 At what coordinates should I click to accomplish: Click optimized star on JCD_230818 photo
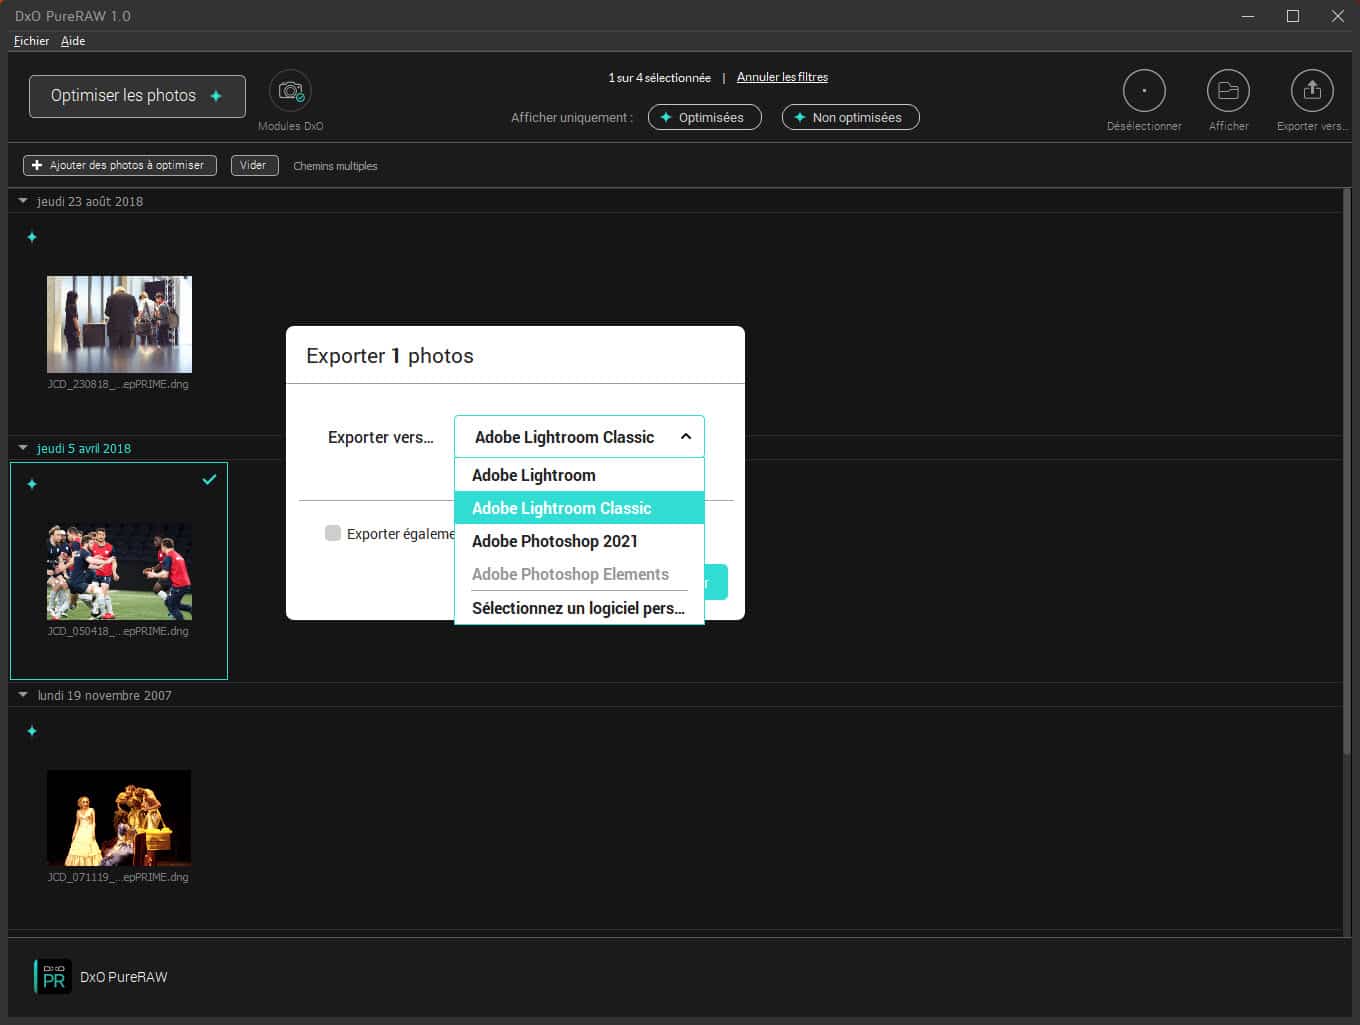pos(32,237)
